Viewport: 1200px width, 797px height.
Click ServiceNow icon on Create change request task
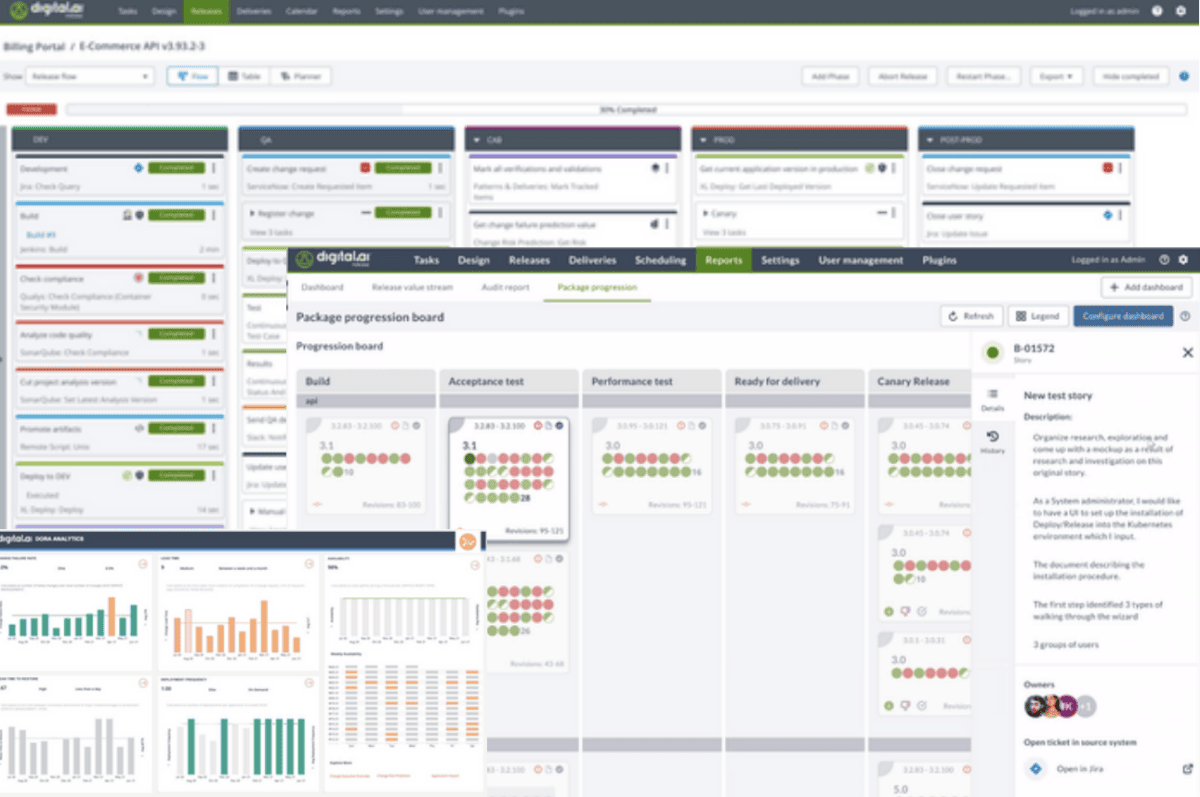point(365,168)
